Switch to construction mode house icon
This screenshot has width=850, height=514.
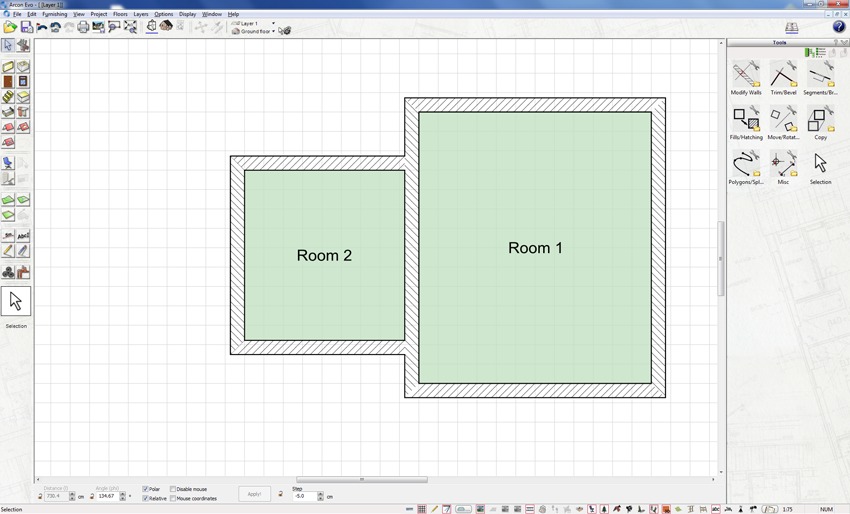(152, 26)
